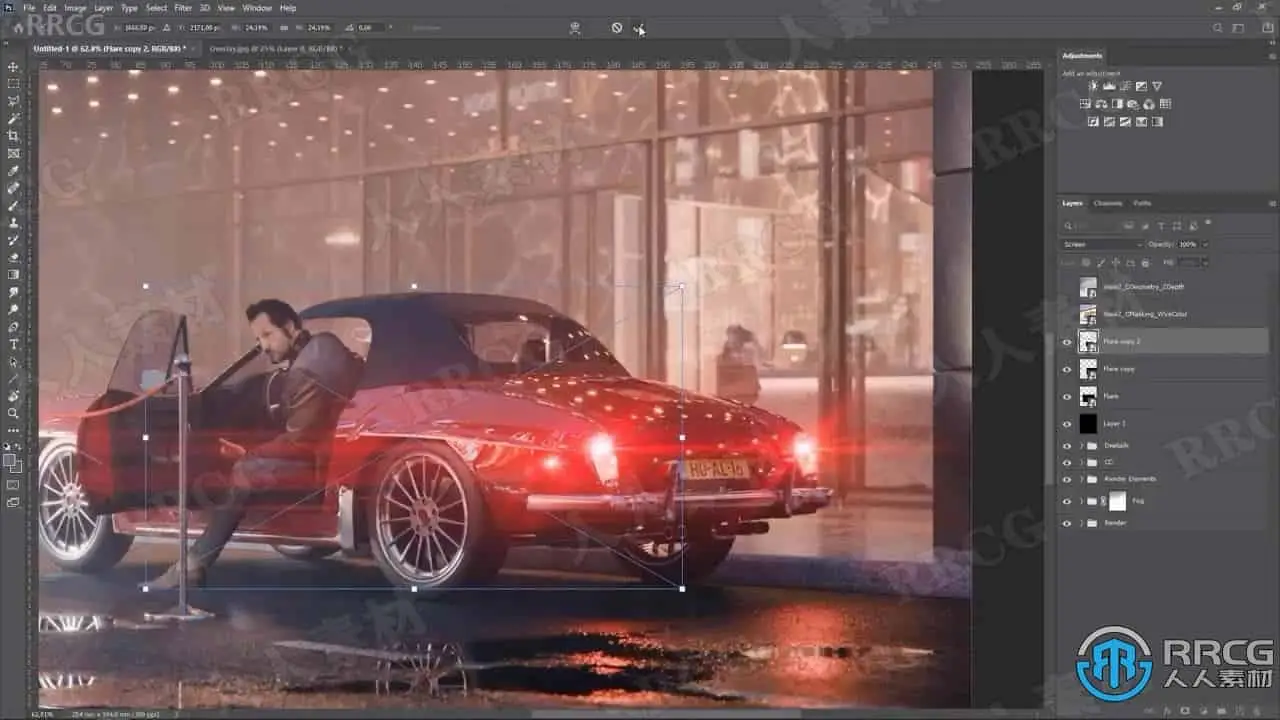Select the Clone Stamp tool
This screenshot has width=1280, height=720.
click(x=13, y=222)
